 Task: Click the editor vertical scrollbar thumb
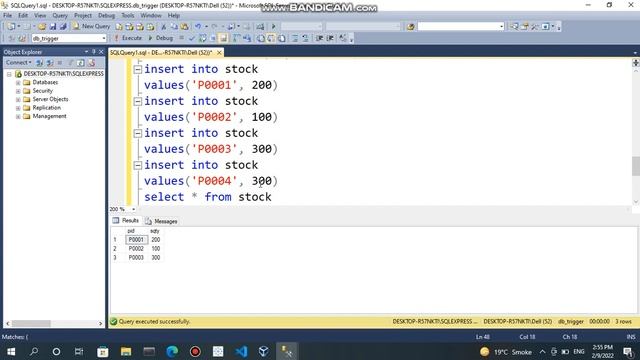click(636, 166)
